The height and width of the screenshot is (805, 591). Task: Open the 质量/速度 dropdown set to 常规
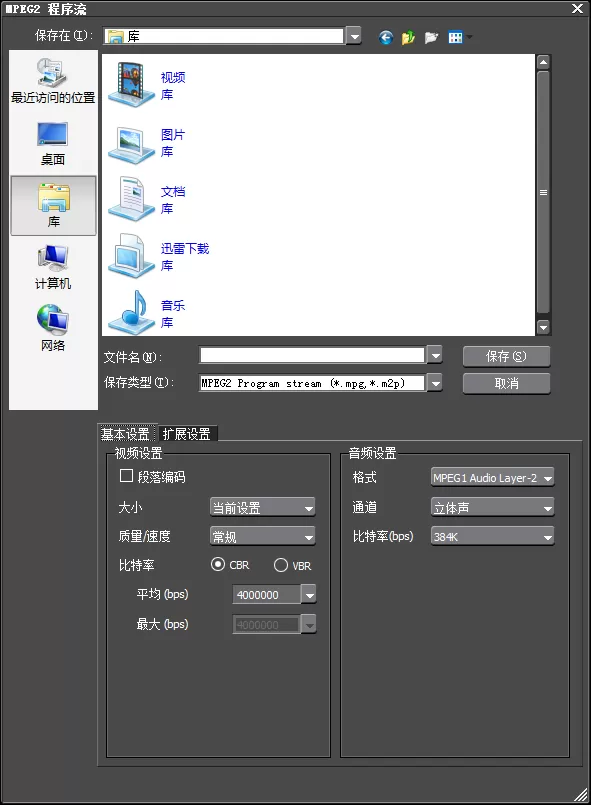[262, 536]
